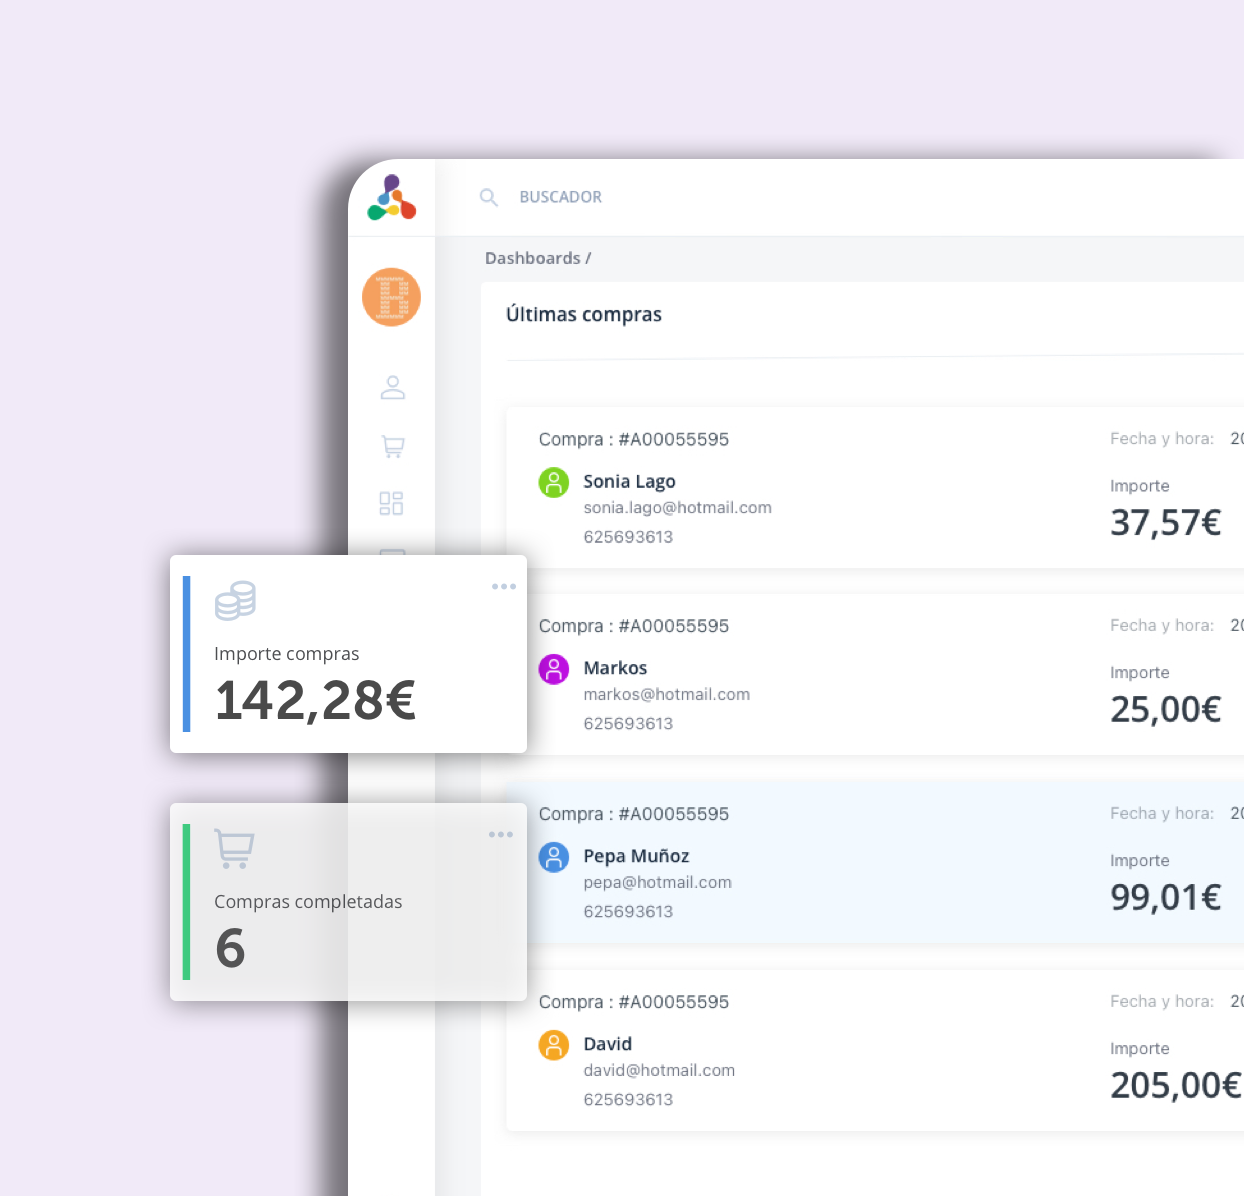Click the coins icon on Importe compras

pyautogui.click(x=236, y=601)
